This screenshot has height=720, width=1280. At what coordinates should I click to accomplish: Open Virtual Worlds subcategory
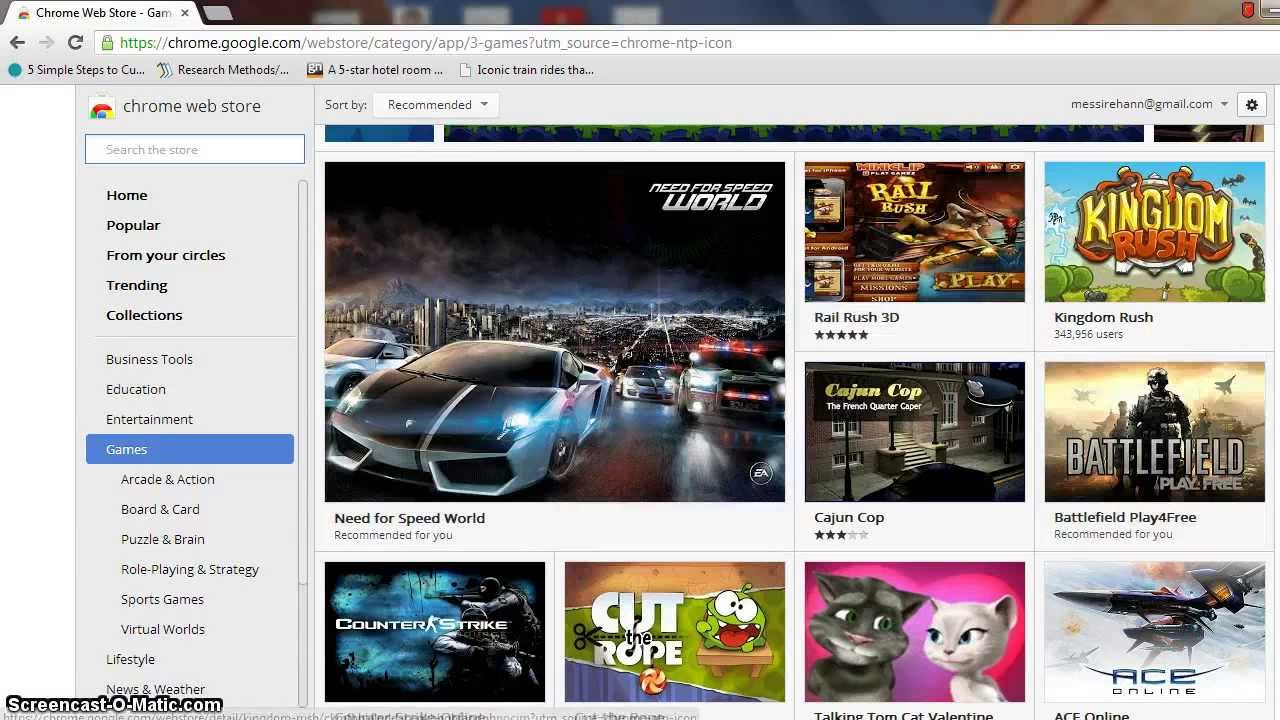163,629
